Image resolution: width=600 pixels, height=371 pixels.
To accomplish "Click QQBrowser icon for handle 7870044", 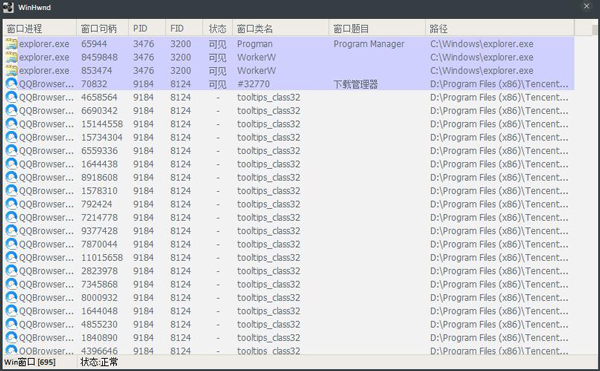I will [11, 244].
